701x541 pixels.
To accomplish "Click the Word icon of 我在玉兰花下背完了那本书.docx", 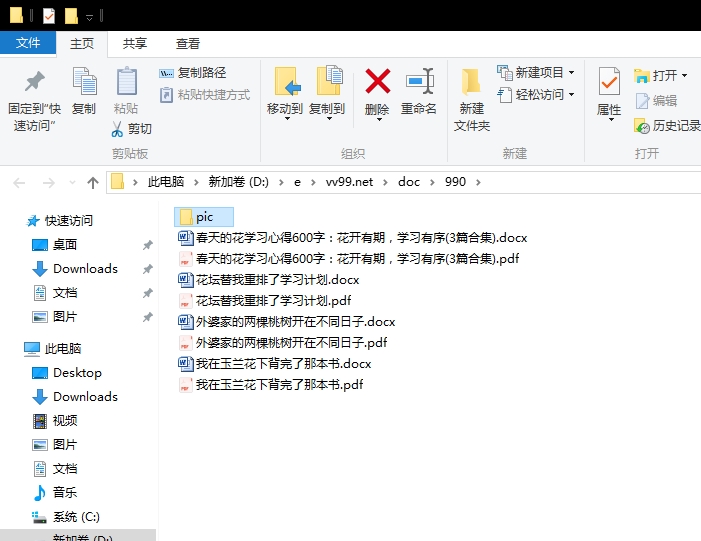I will coord(185,364).
